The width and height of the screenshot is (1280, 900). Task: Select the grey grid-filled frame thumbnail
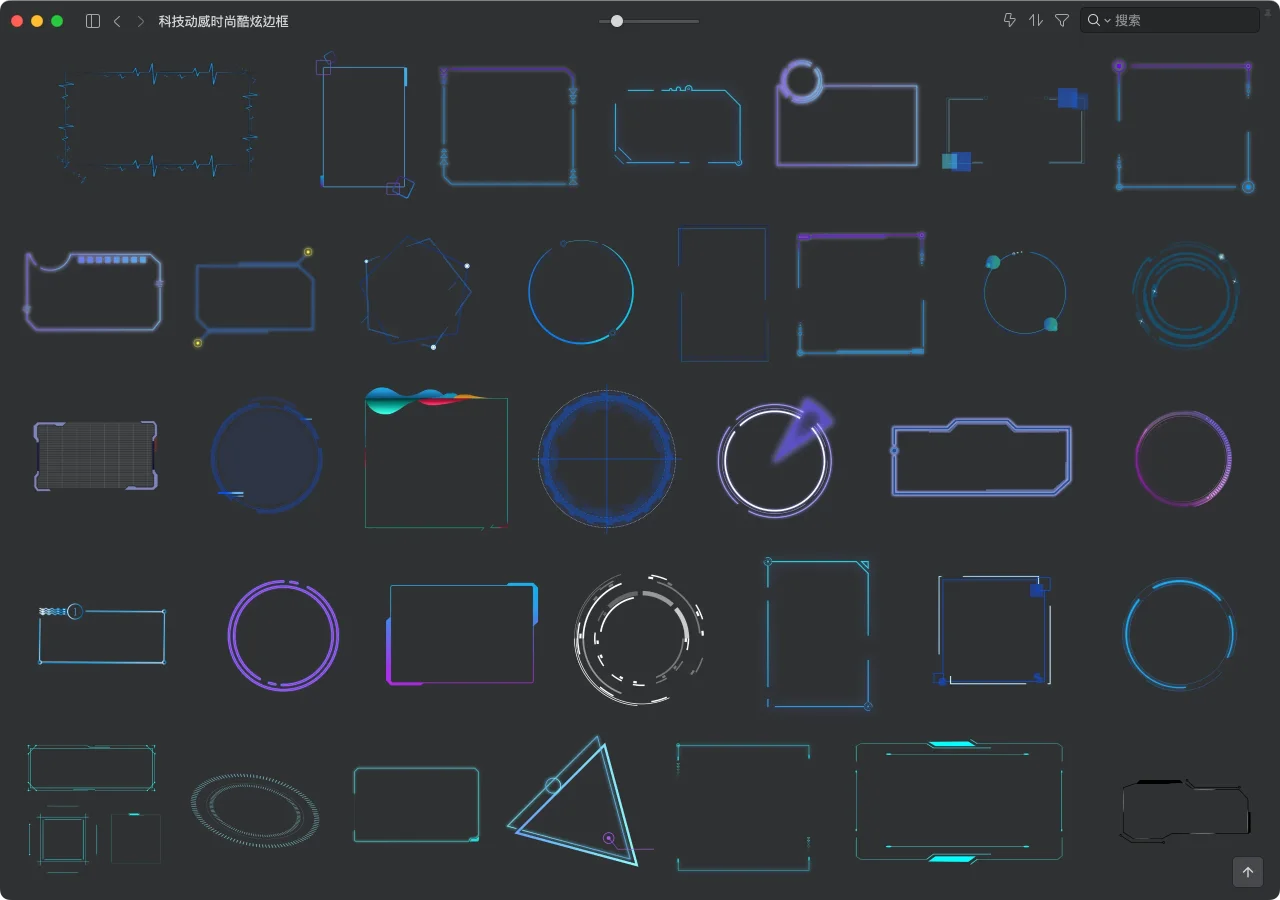pyautogui.click(x=96, y=456)
